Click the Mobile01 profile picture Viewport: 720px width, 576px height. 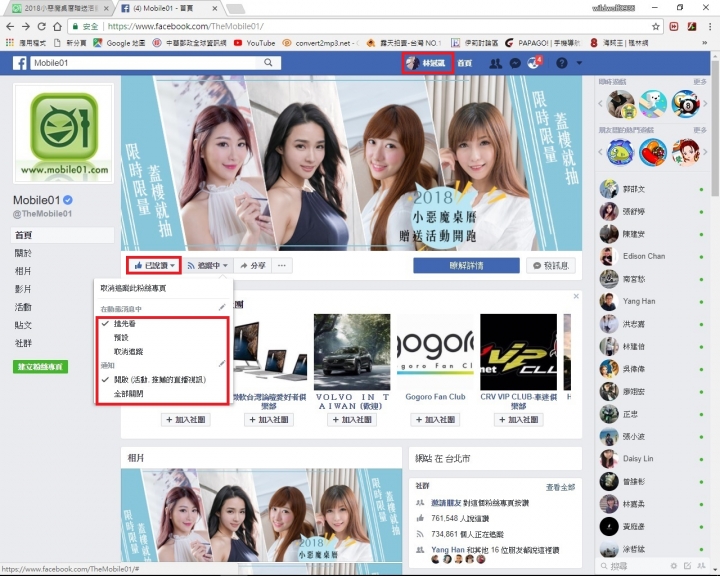point(63,134)
